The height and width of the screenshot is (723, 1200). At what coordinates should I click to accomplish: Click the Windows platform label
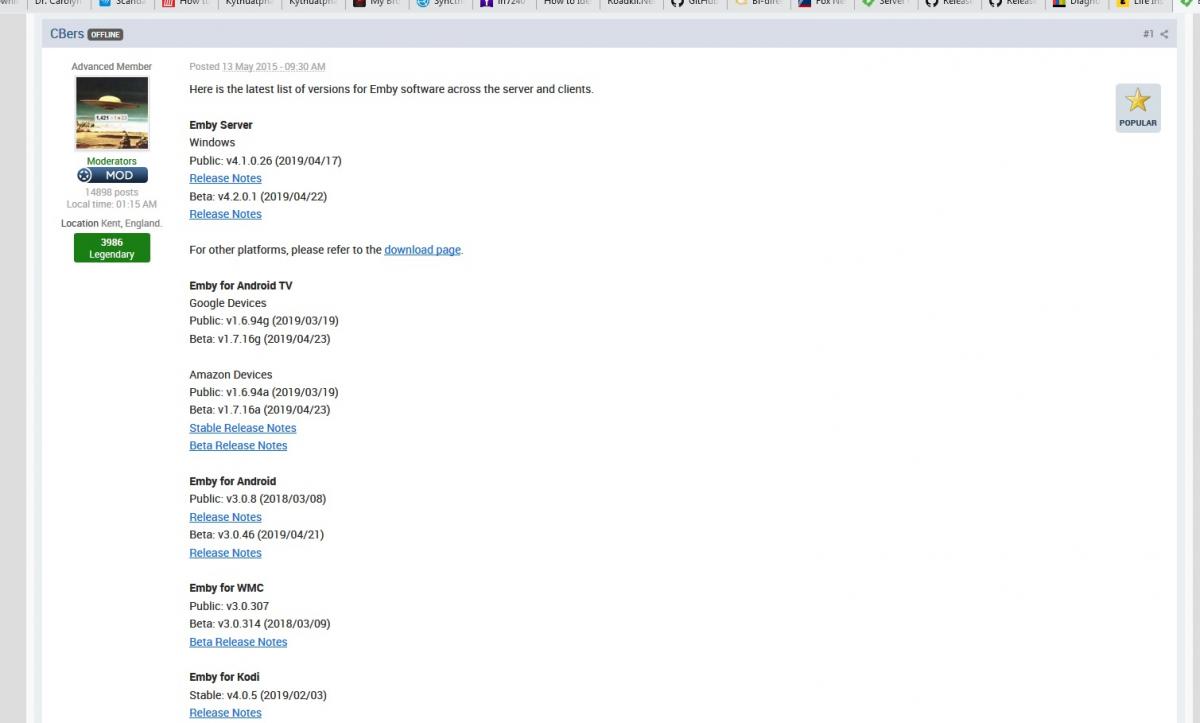click(212, 143)
